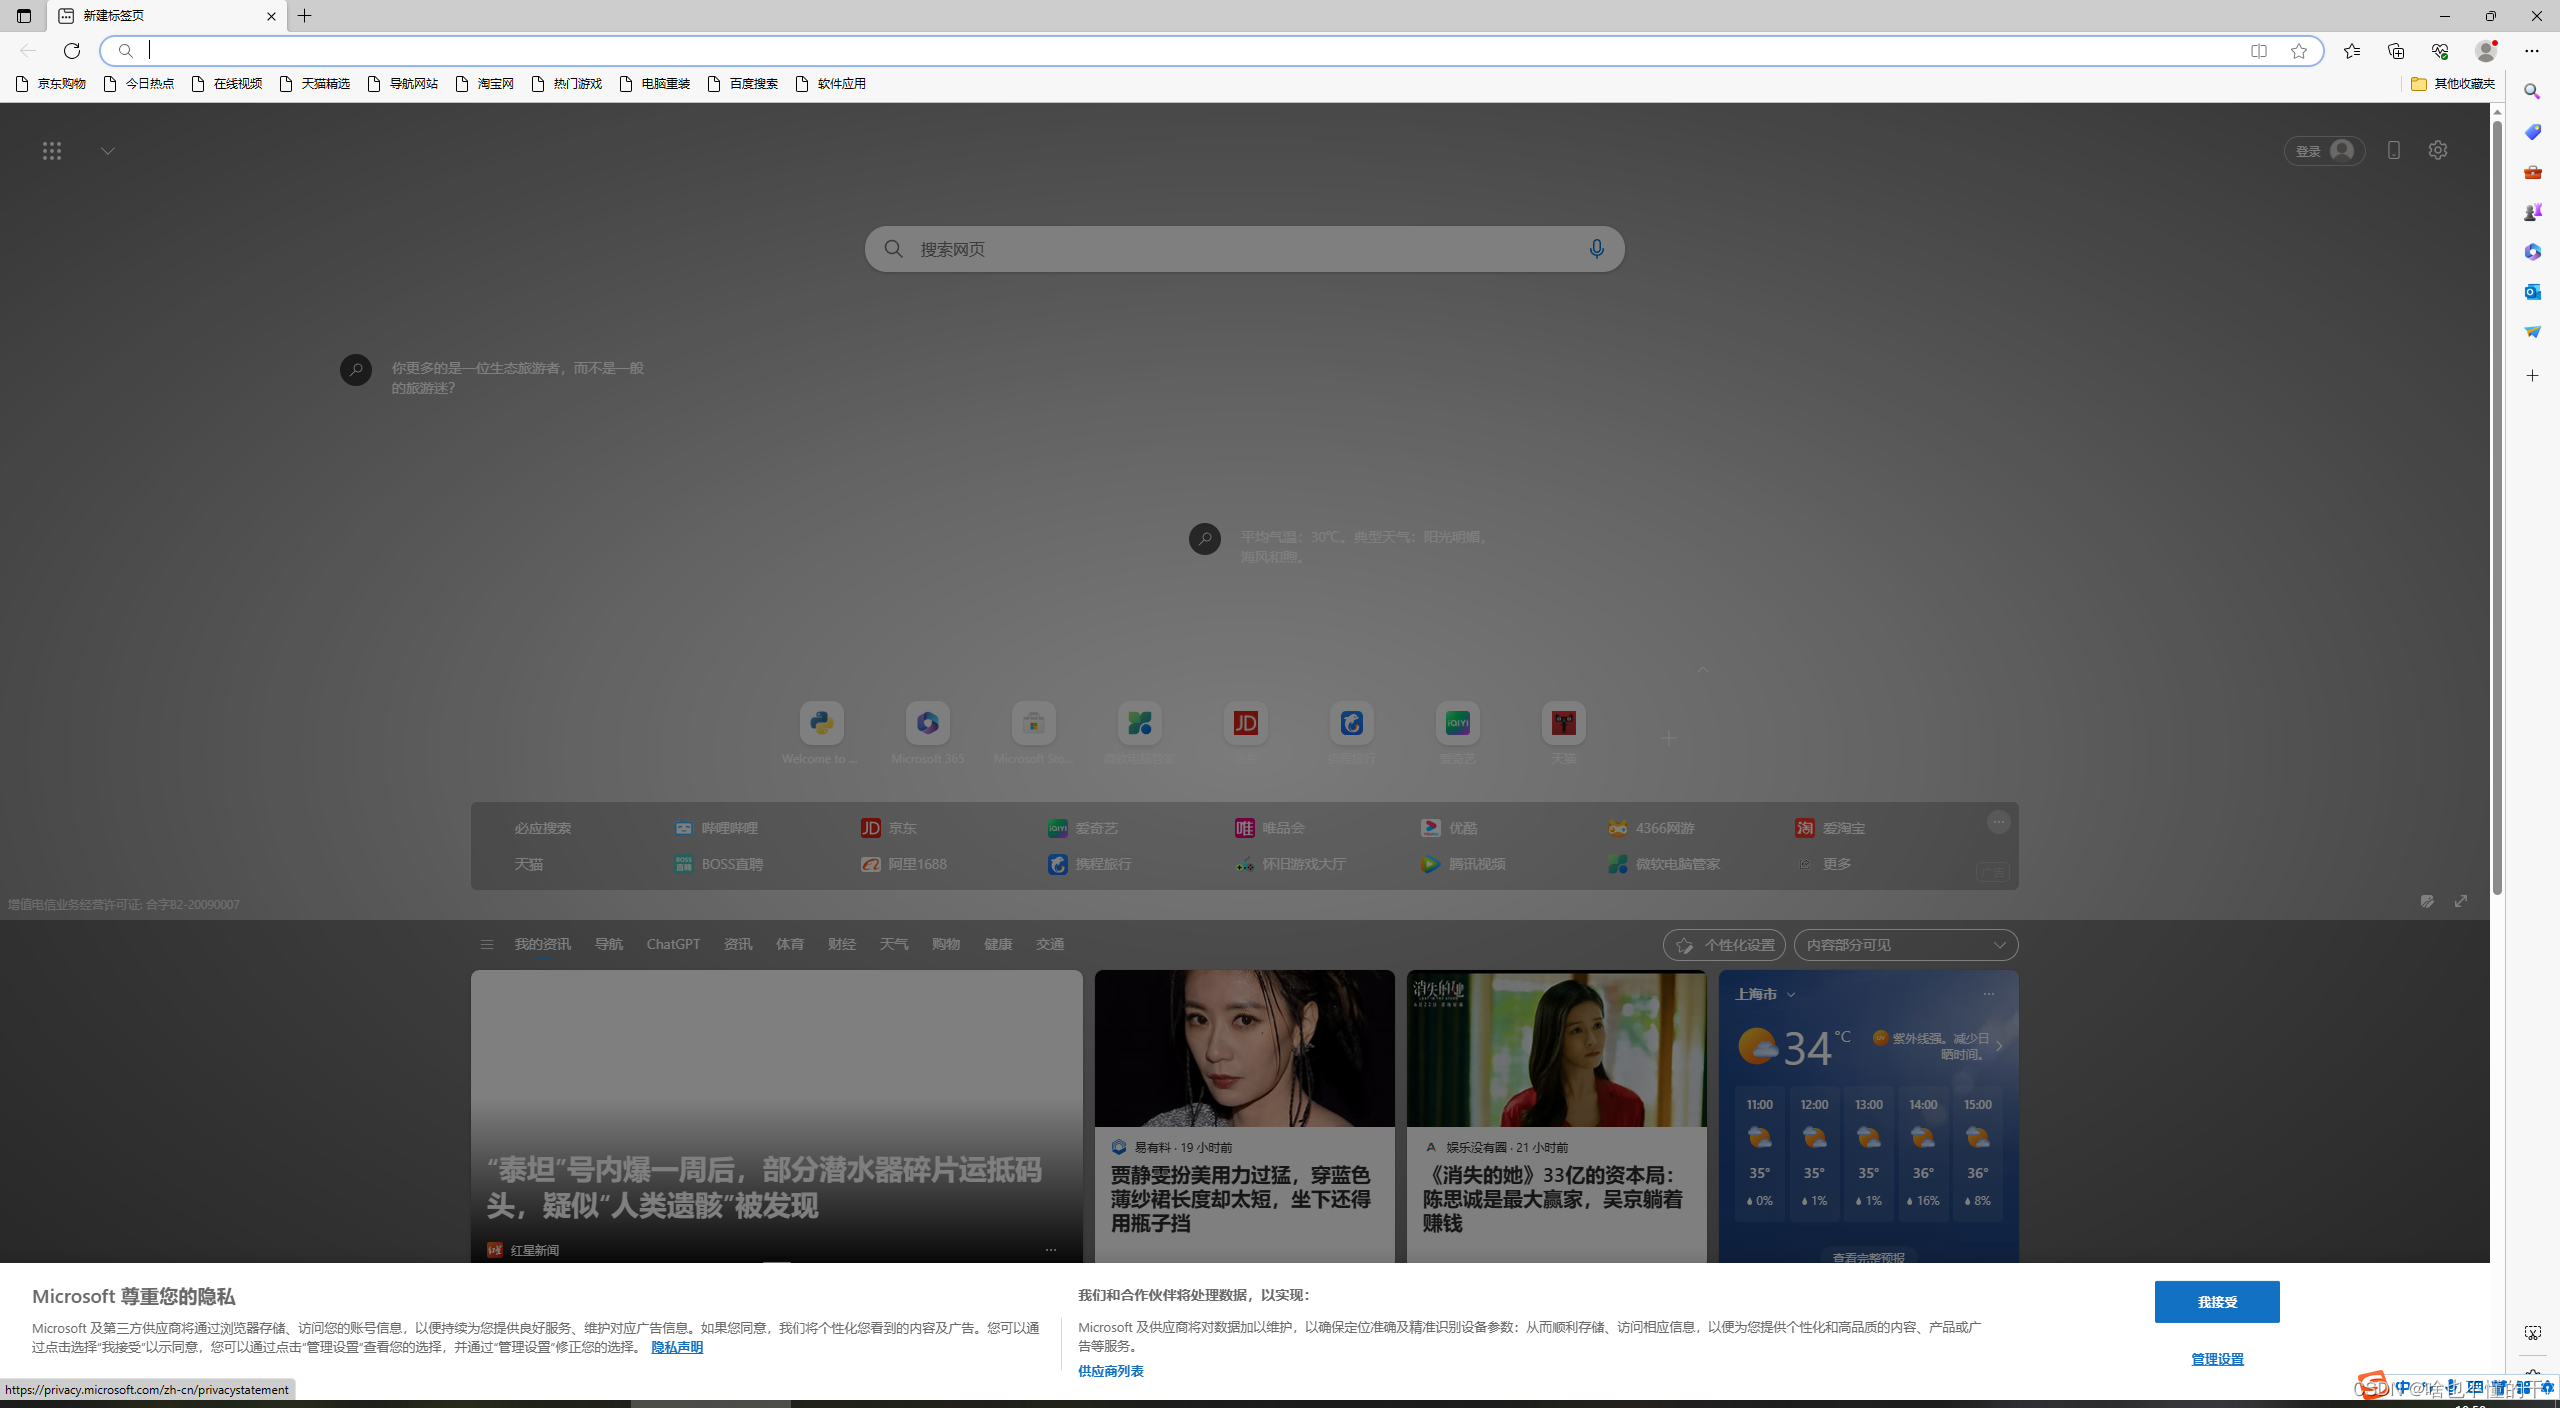2560x1408 pixels.
Task: Switch to the ChatGPT feed tab
Action: click(x=672, y=944)
